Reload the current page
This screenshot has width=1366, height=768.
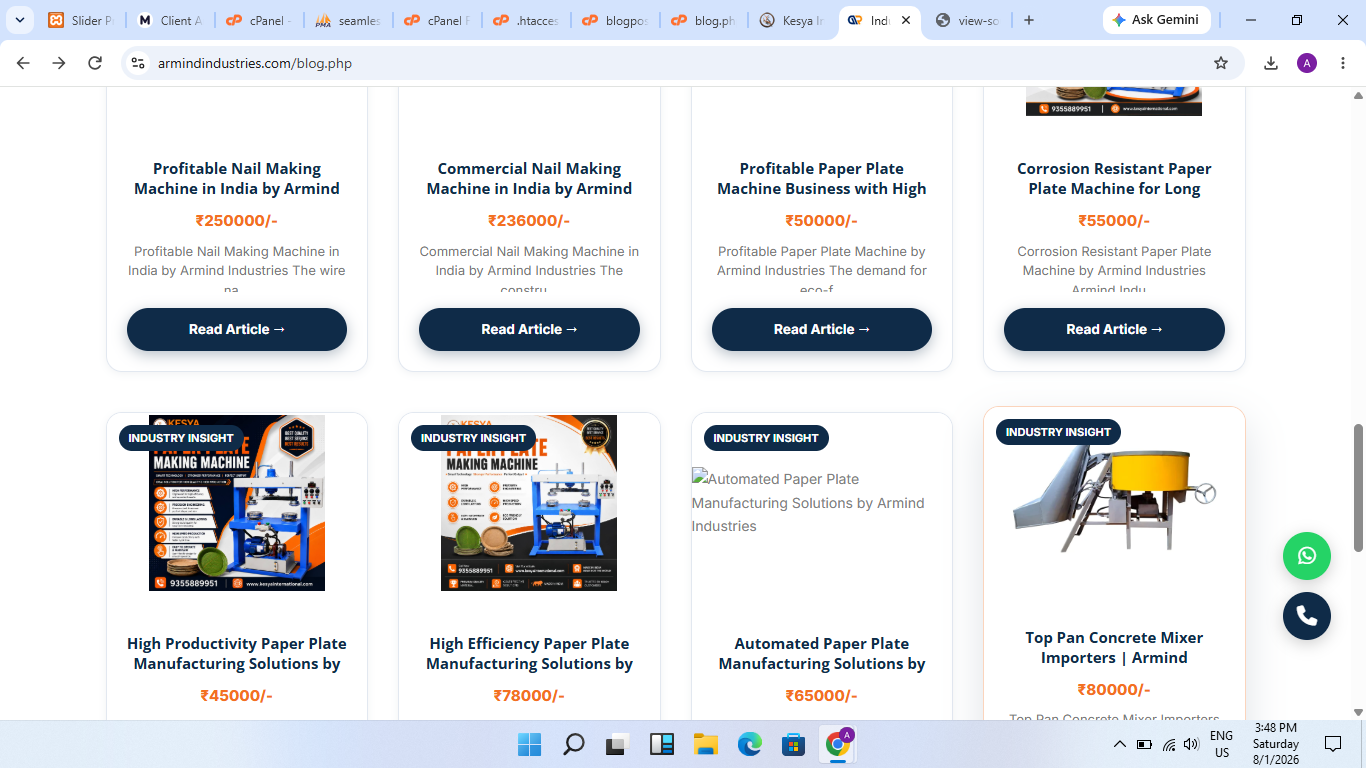[x=95, y=63]
